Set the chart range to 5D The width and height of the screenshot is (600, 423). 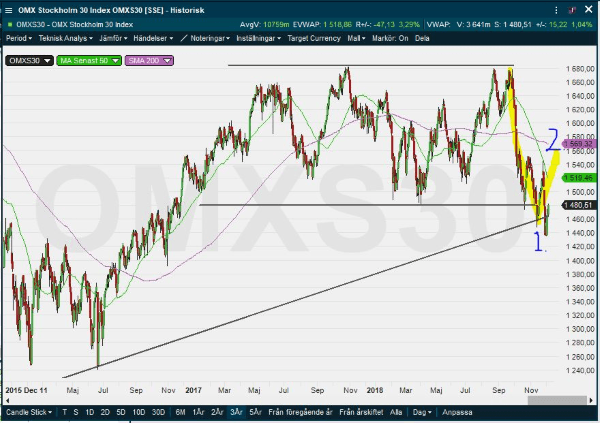pos(121,412)
